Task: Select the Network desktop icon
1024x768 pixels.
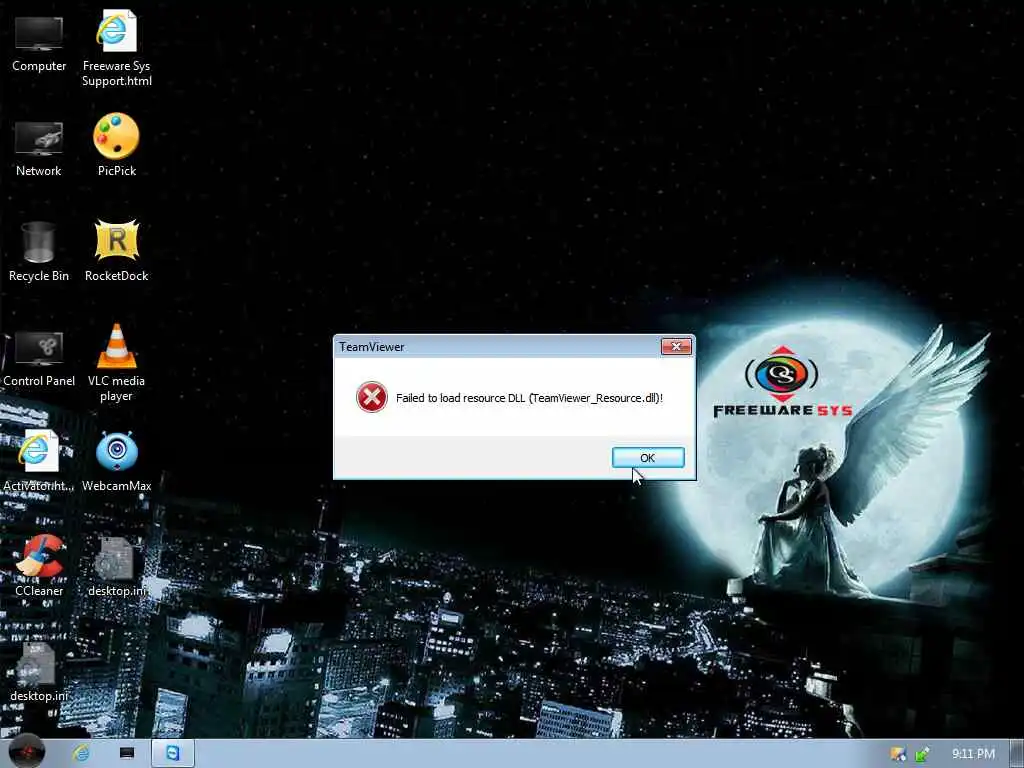Action: click(x=39, y=149)
